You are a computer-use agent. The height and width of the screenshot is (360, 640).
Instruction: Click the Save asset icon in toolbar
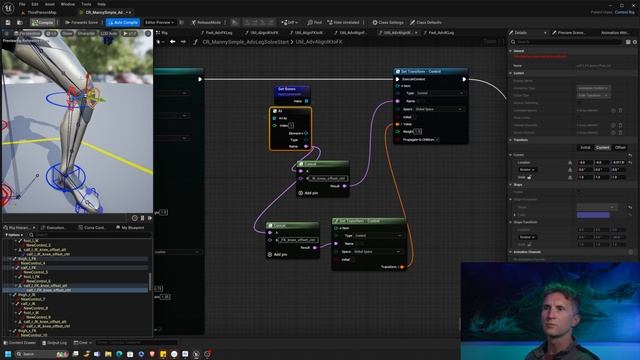tap(8, 22)
